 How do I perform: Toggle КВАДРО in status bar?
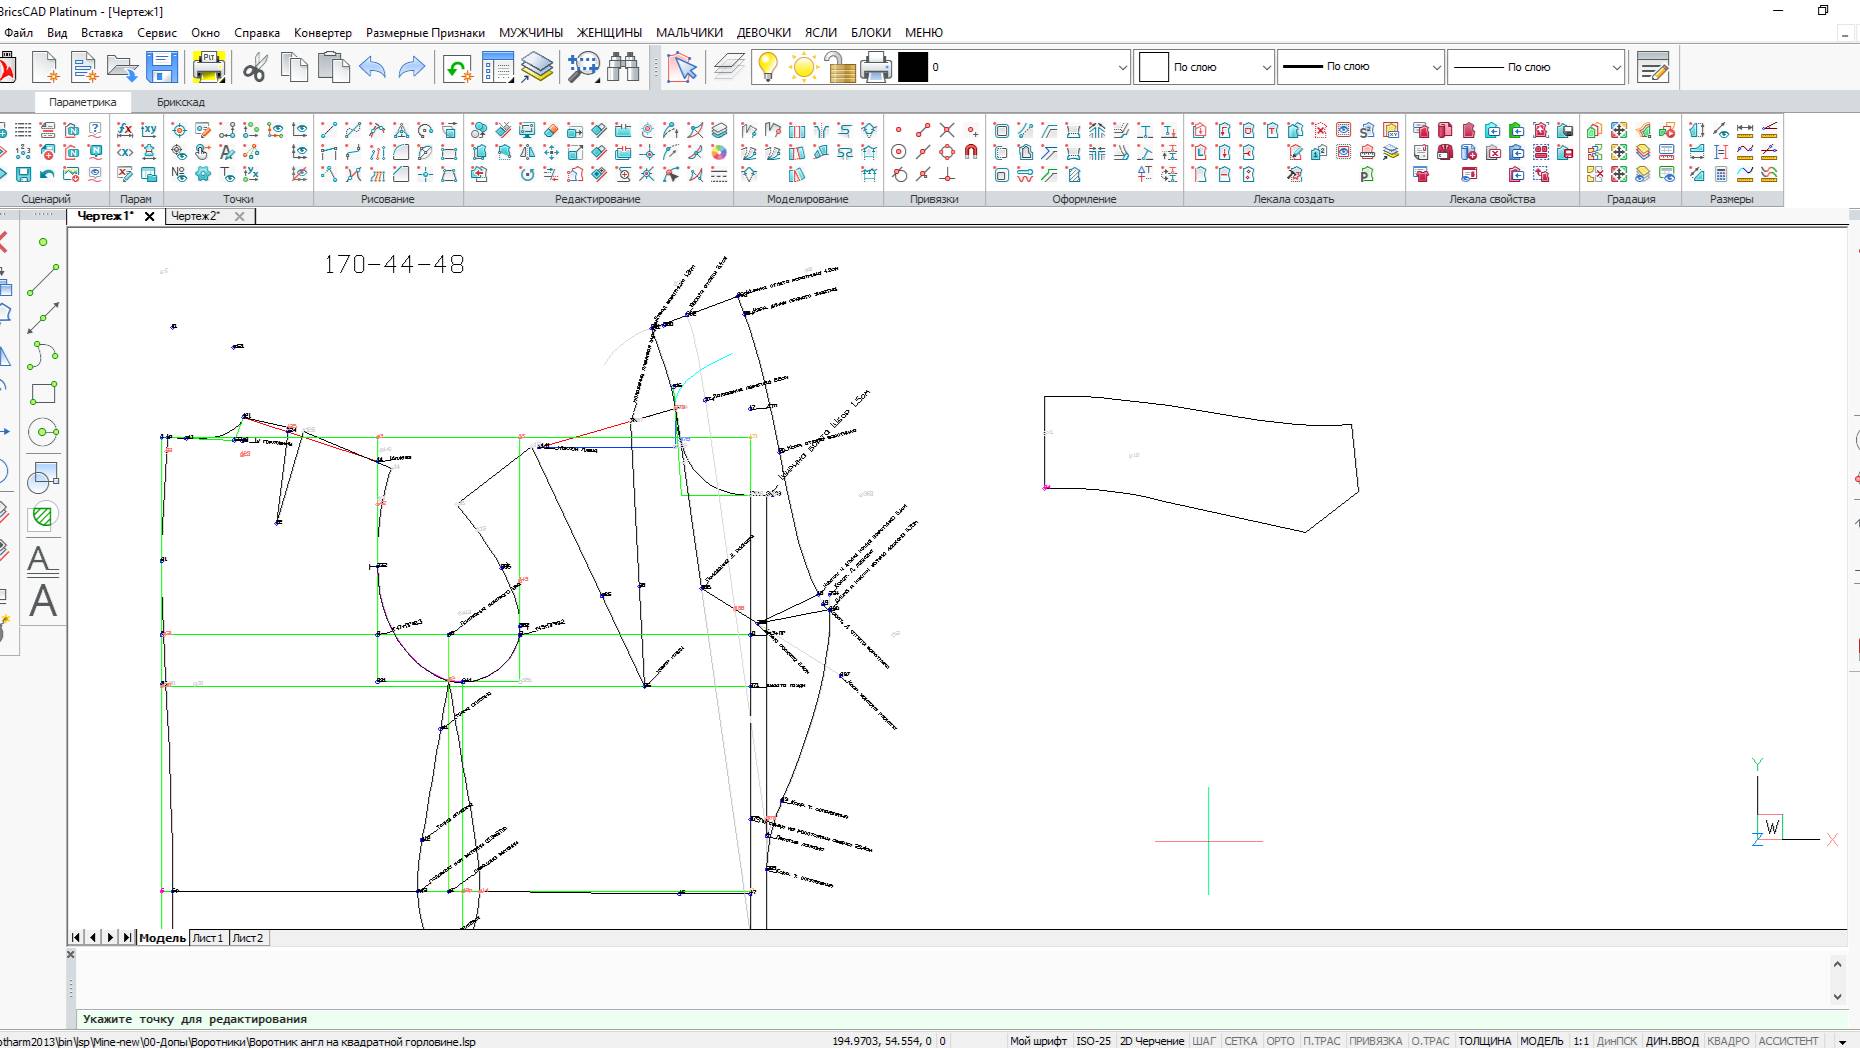(1728, 1041)
